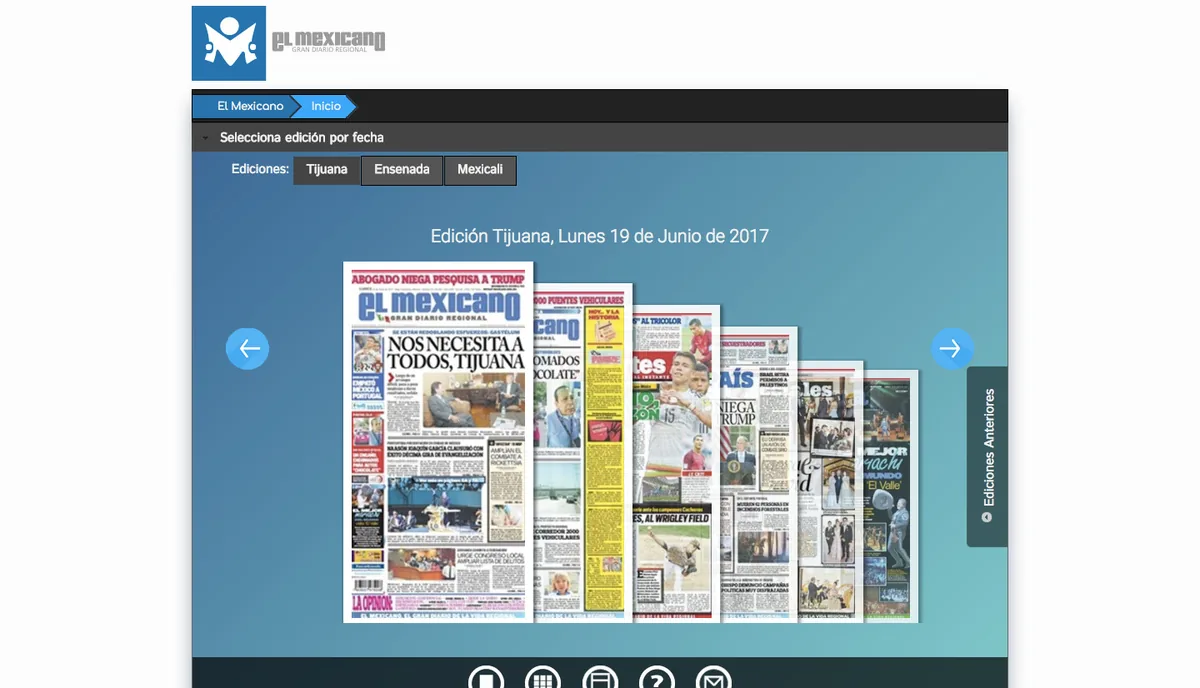The image size is (1200, 688).
Task: Open the Ediciones Anteriores side panel
Action: pyautogui.click(x=987, y=456)
